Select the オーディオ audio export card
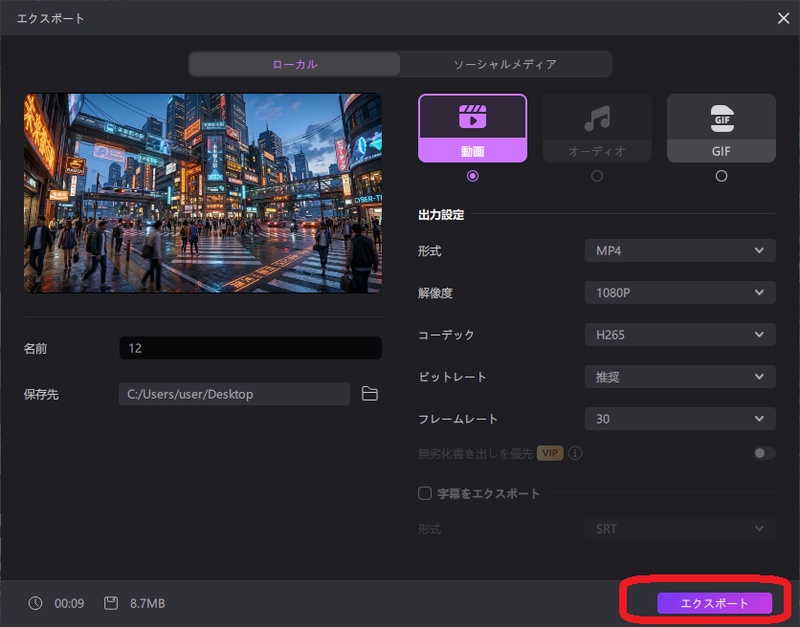Image resolution: width=800 pixels, height=627 pixels. (x=597, y=128)
